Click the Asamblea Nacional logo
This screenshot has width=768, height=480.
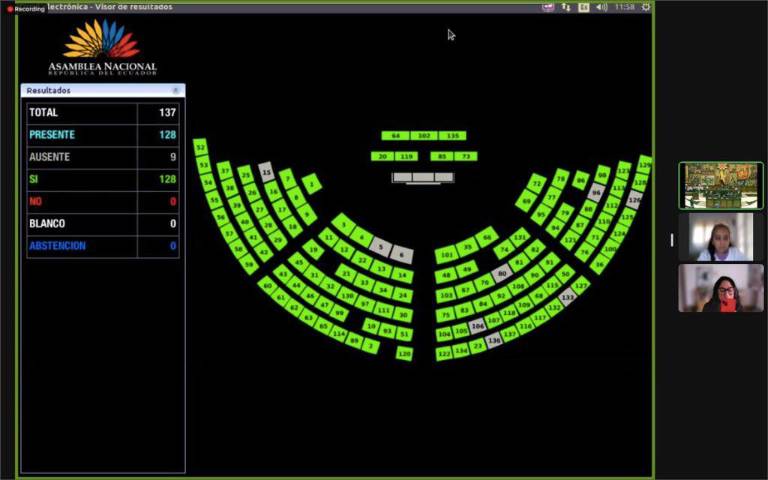102,48
